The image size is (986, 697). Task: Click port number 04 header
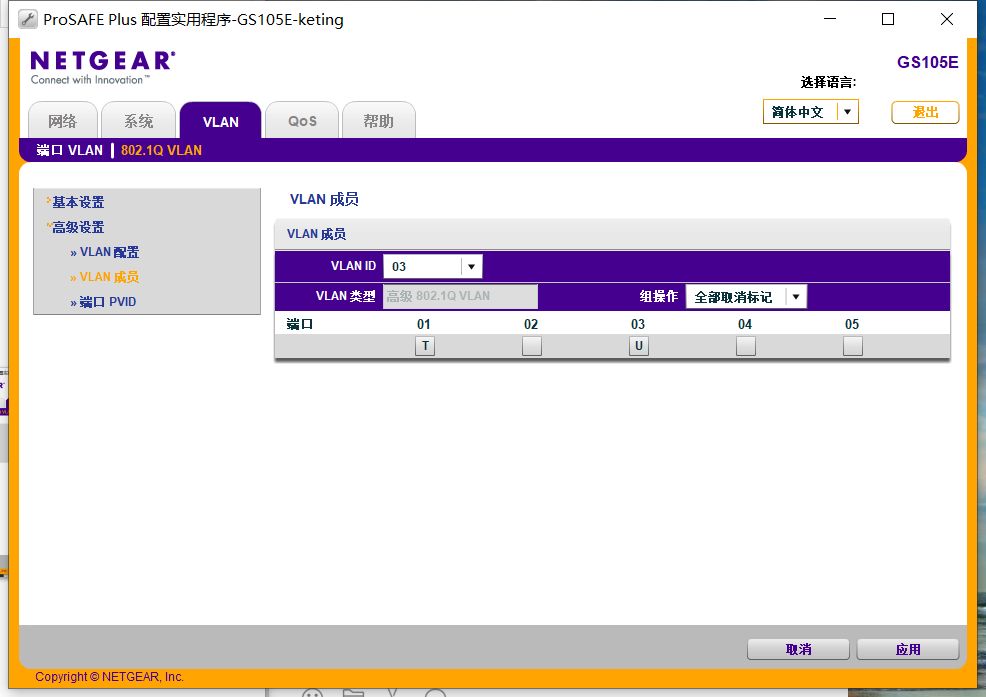click(745, 324)
